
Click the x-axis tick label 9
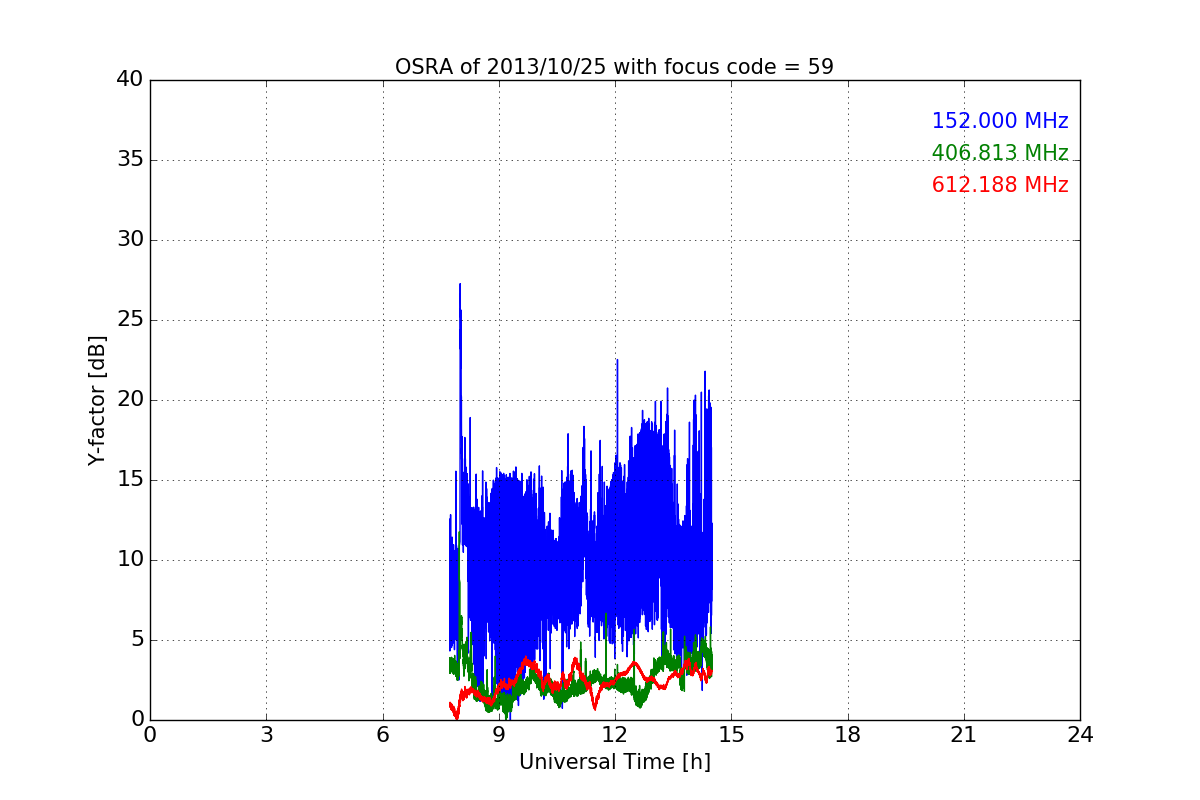click(x=499, y=735)
